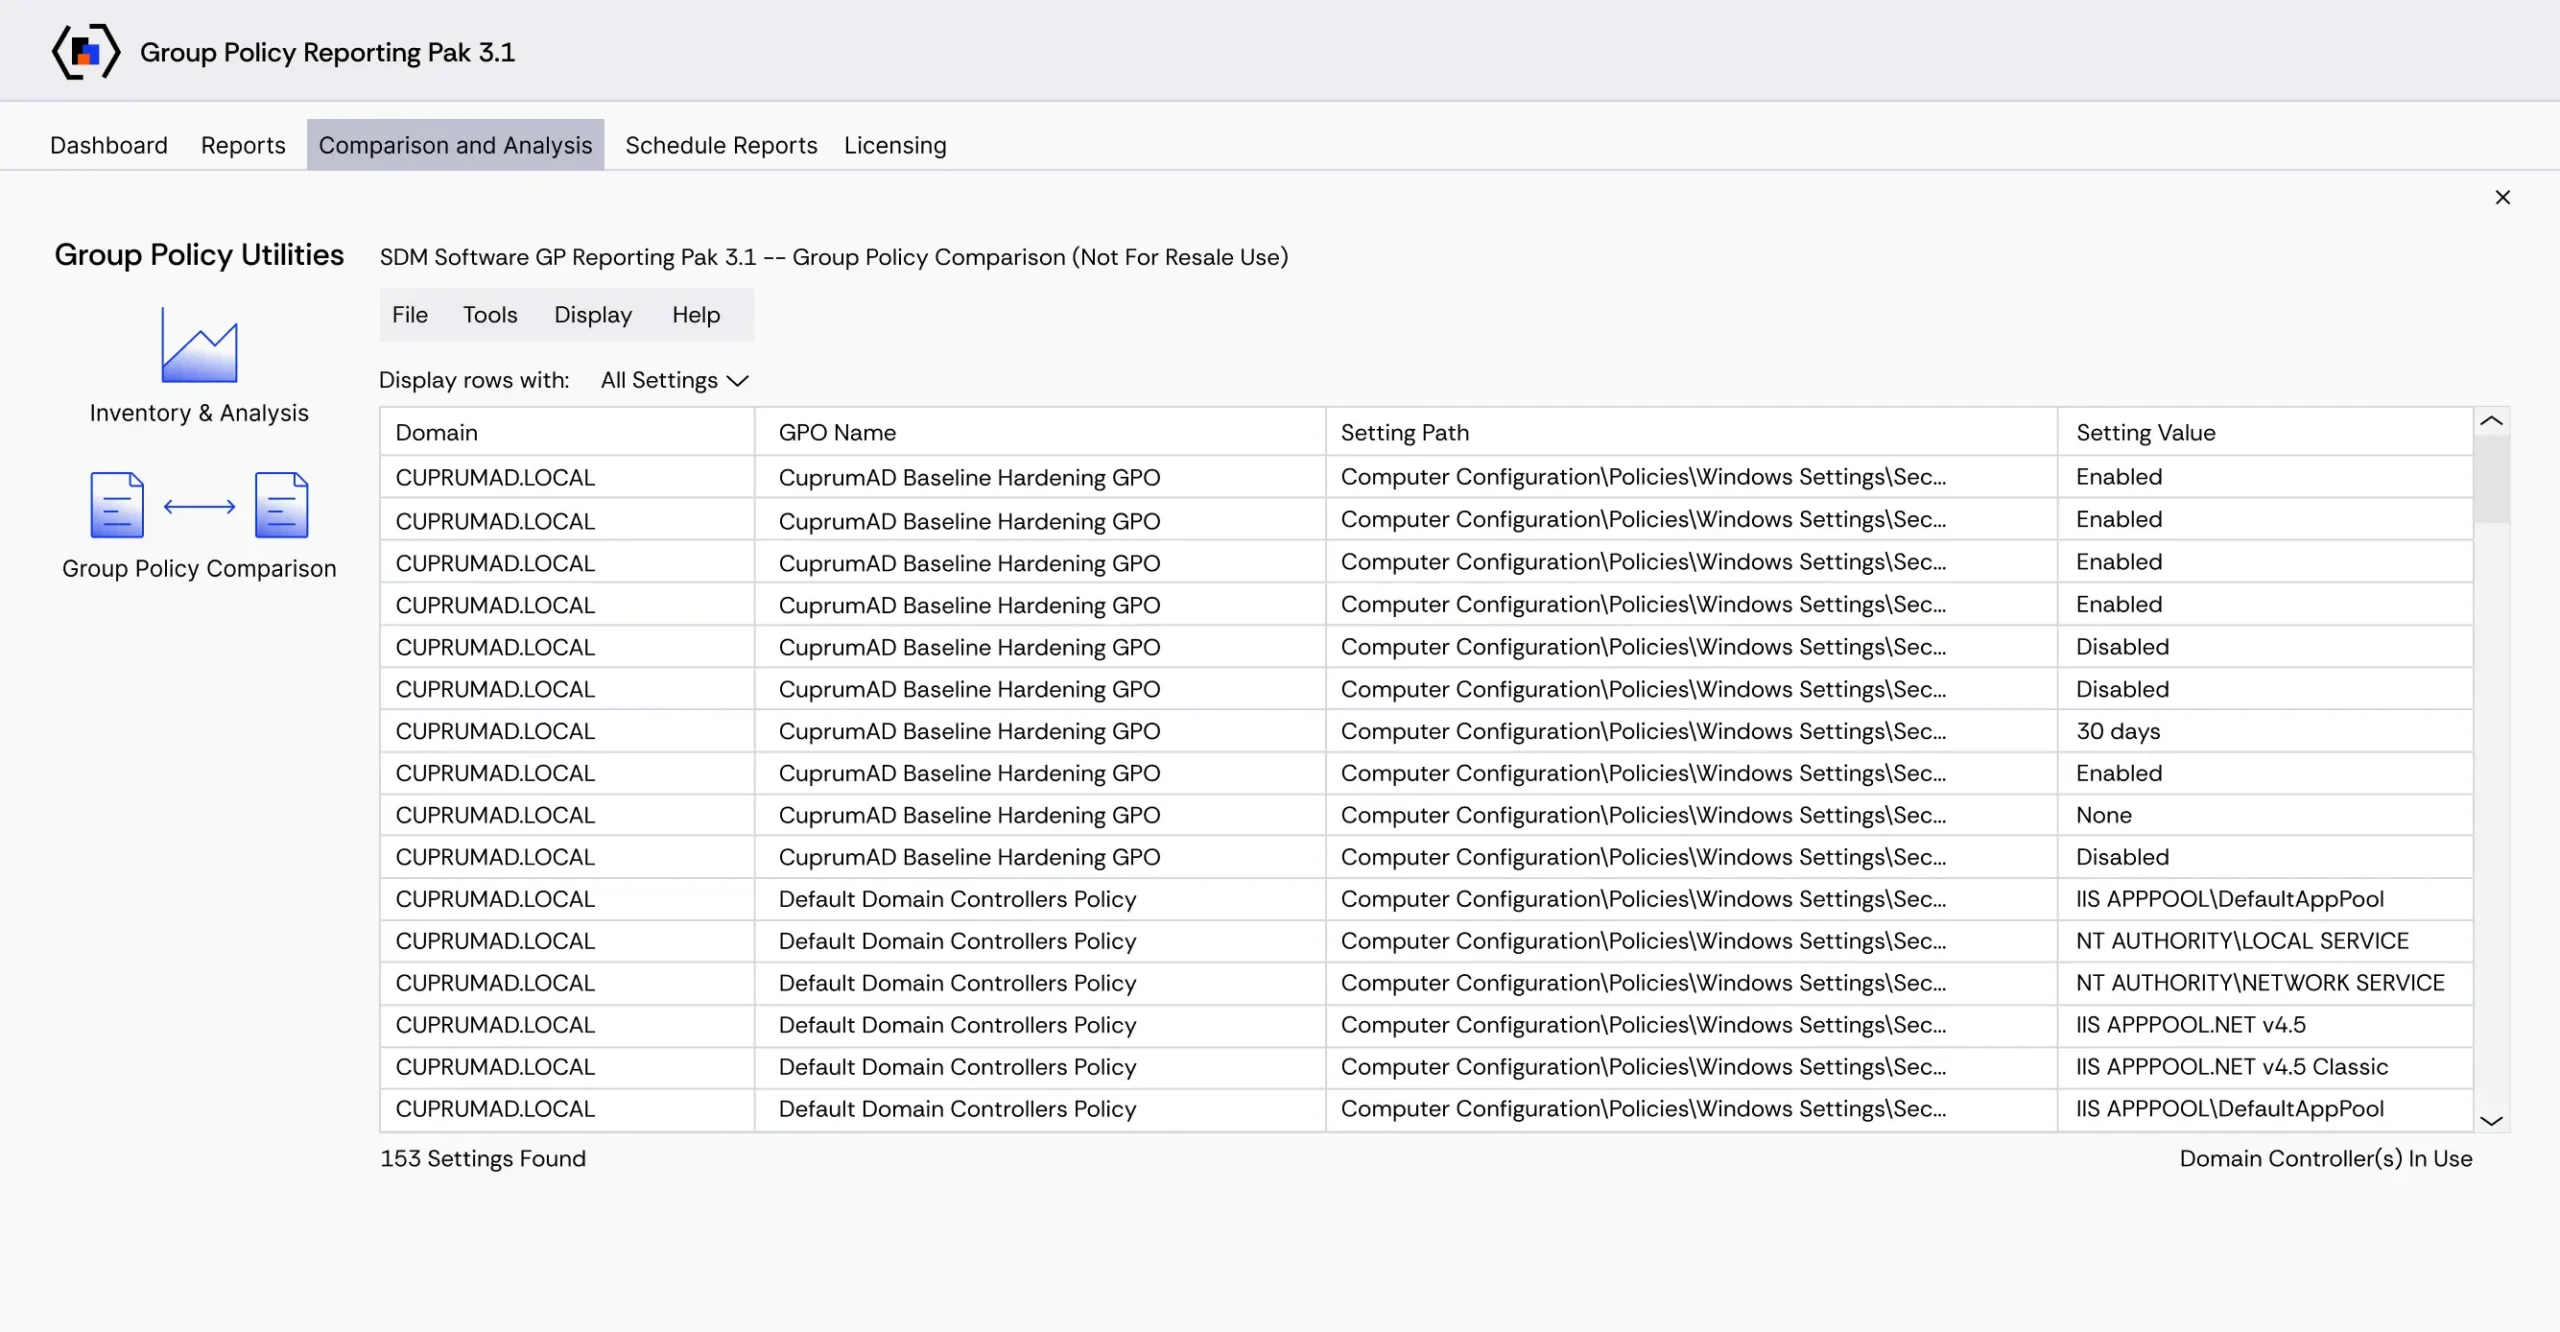Open the Display menu
Image resolution: width=2560 pixels, height=1332 pixels.
593,315
